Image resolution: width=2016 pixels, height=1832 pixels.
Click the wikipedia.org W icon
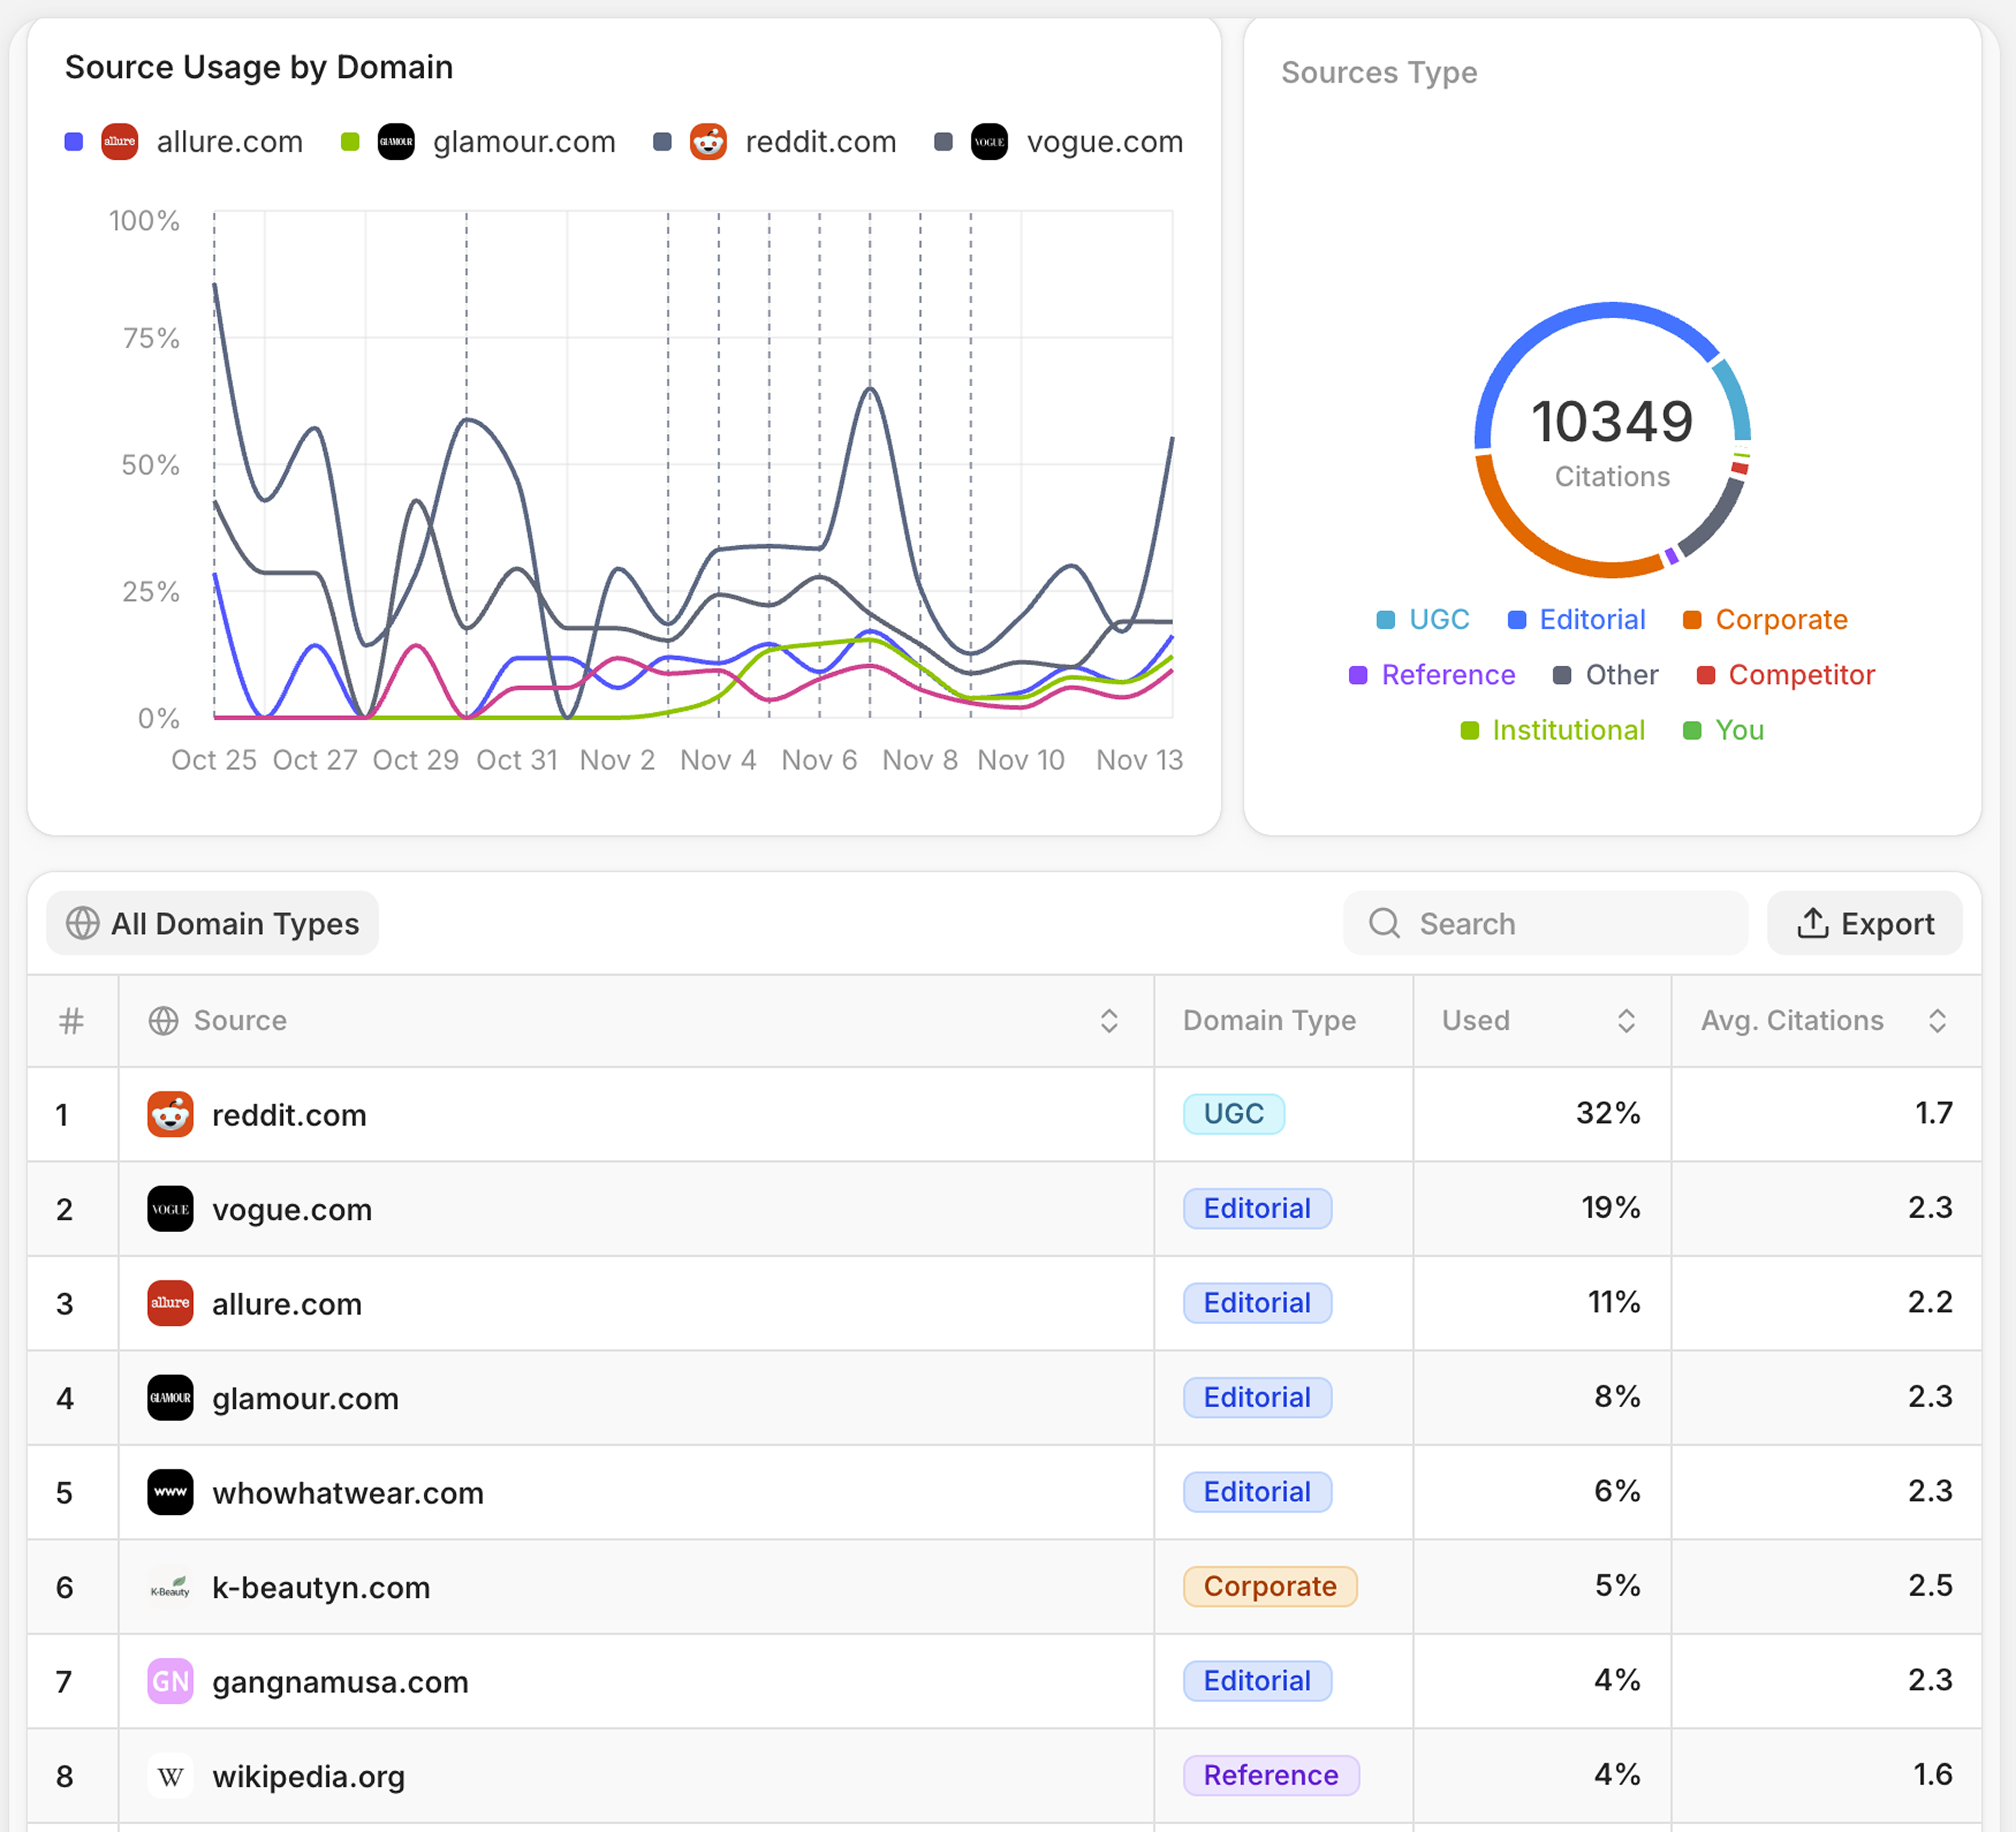click(x=170, y=1776)
